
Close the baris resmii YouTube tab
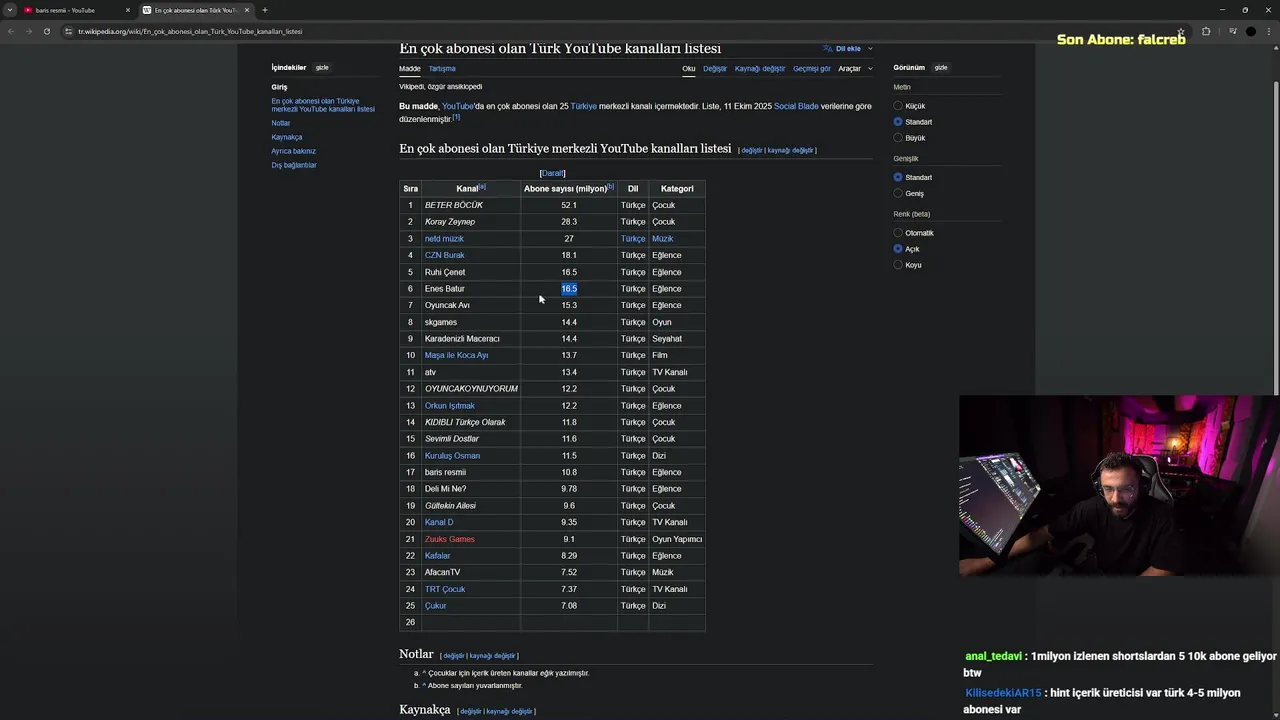pos(128,10)
